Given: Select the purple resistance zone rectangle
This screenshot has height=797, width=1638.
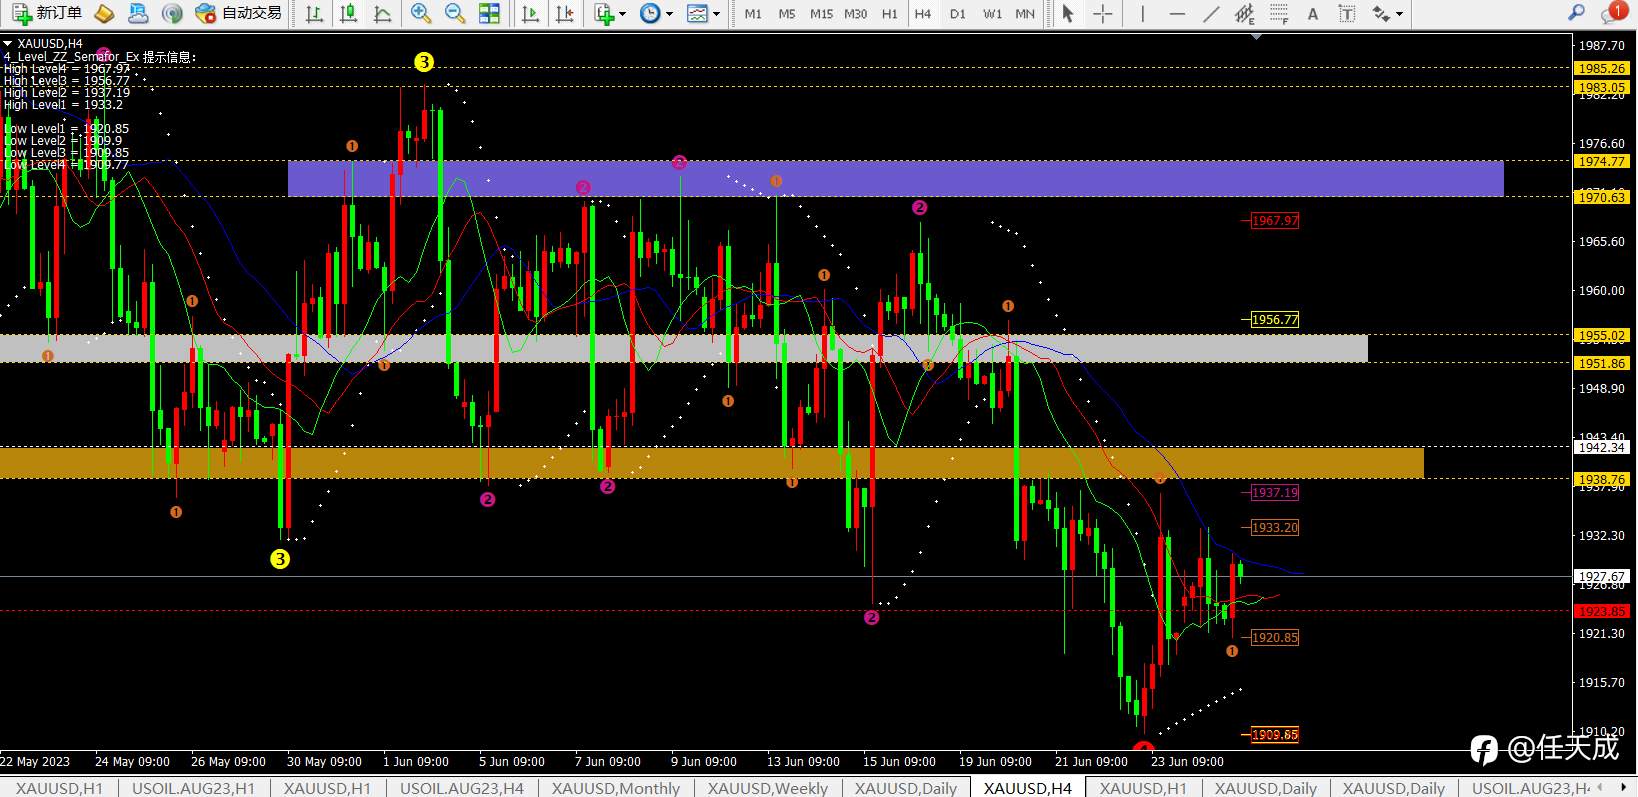Looking at the screenshot, I should [x=896, y=178].
